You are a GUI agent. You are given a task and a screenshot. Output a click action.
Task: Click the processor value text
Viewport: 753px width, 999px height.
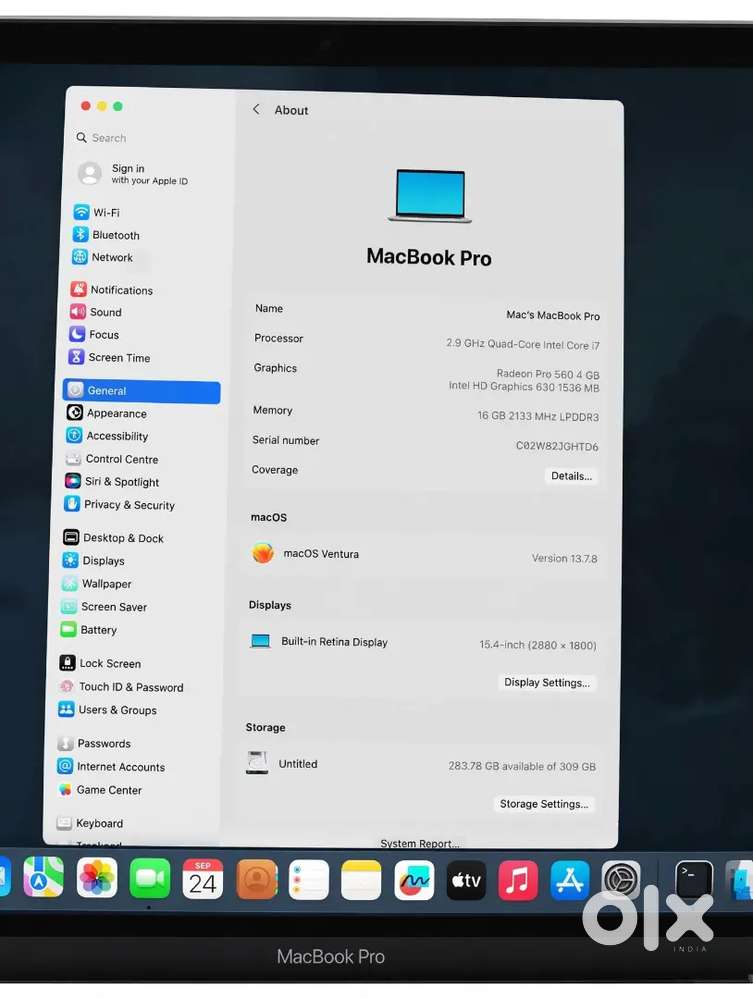point(522,344)
